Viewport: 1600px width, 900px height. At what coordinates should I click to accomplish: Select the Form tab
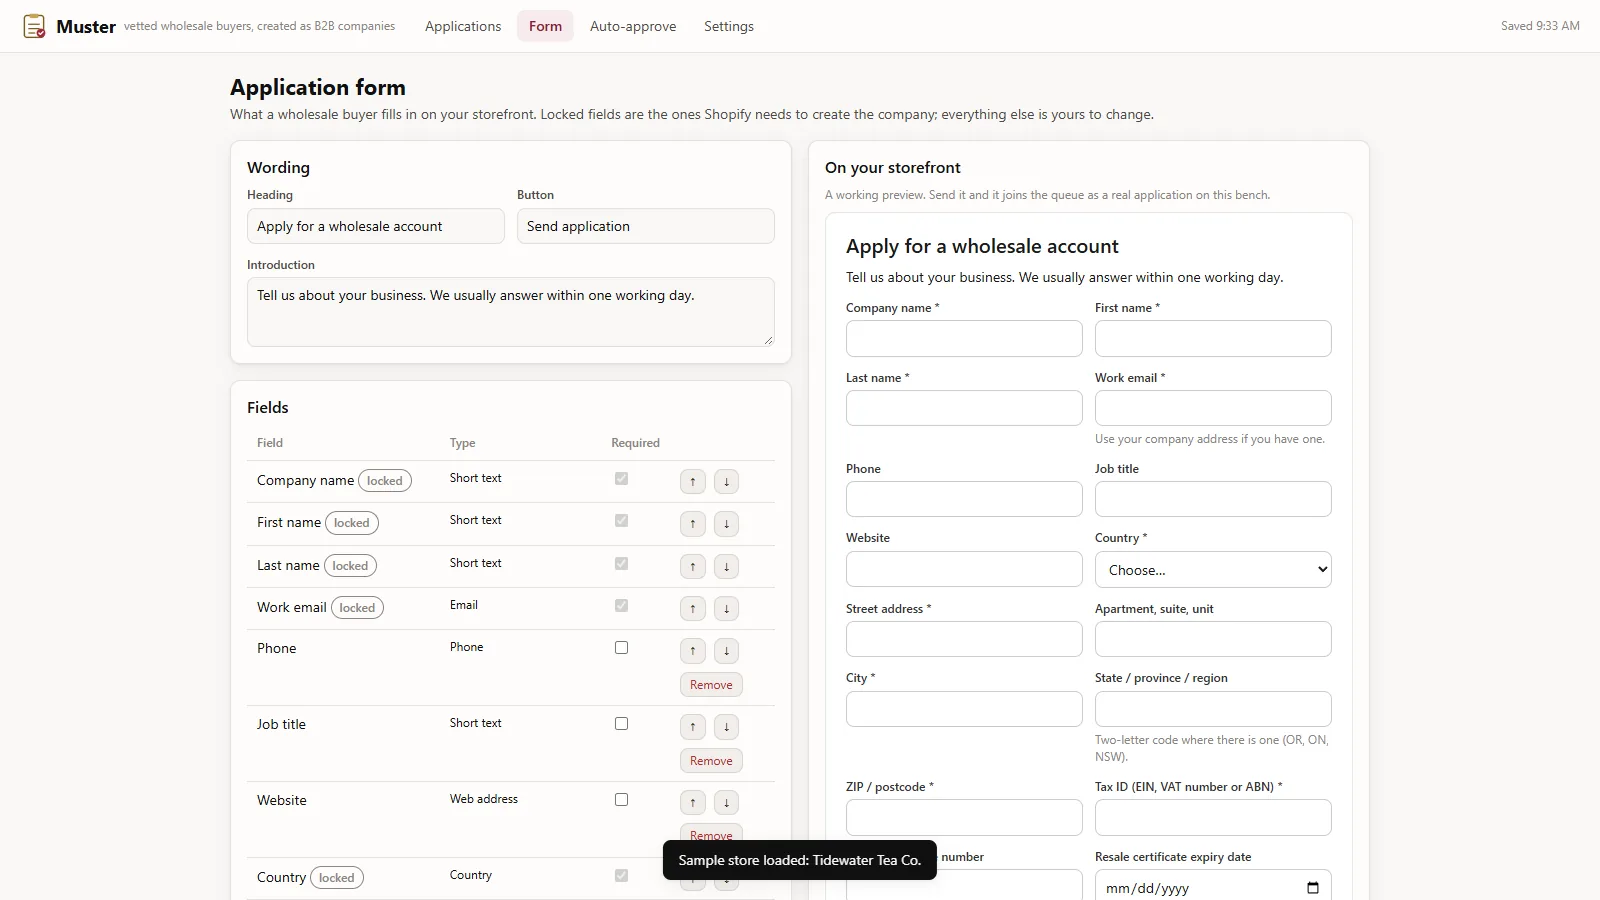[545, 26]
